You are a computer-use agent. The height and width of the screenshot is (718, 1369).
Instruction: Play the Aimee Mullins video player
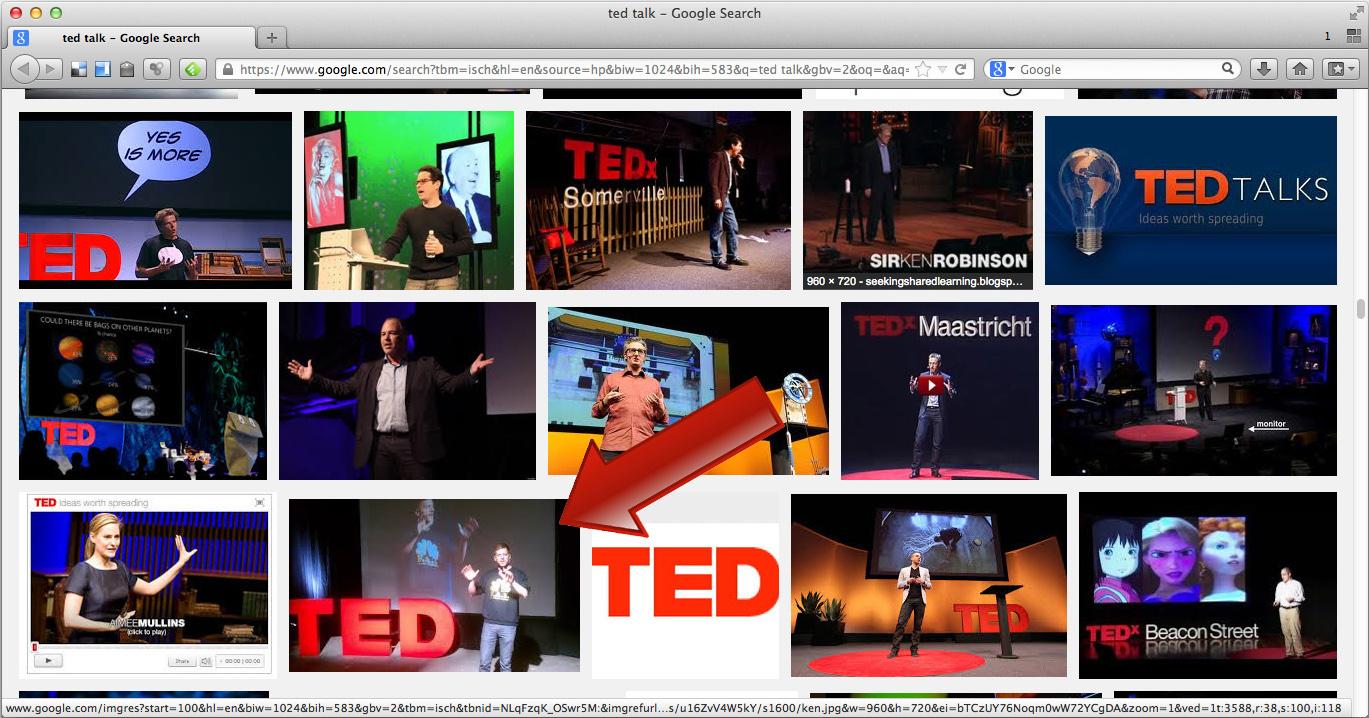(49, 660)
